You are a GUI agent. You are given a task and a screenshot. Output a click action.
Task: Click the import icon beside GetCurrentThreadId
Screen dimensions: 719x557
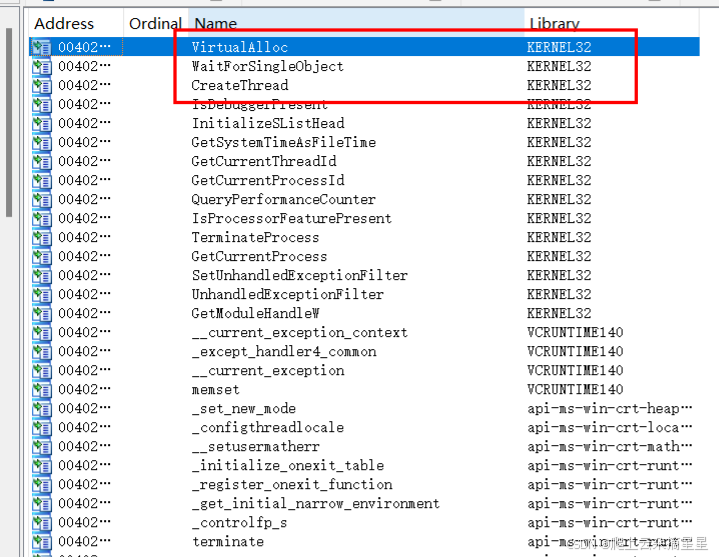(x=41, y=161)
